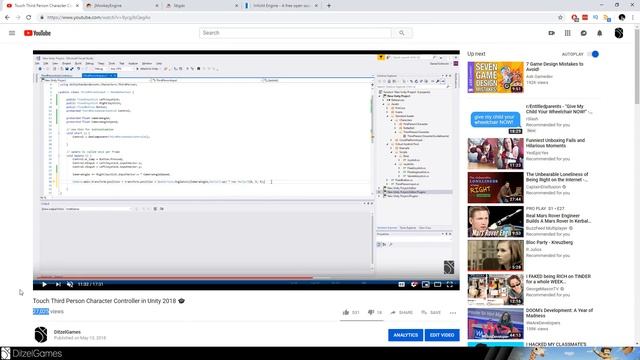
Task: Click the search magnifier button
Action: pos(402,33)
